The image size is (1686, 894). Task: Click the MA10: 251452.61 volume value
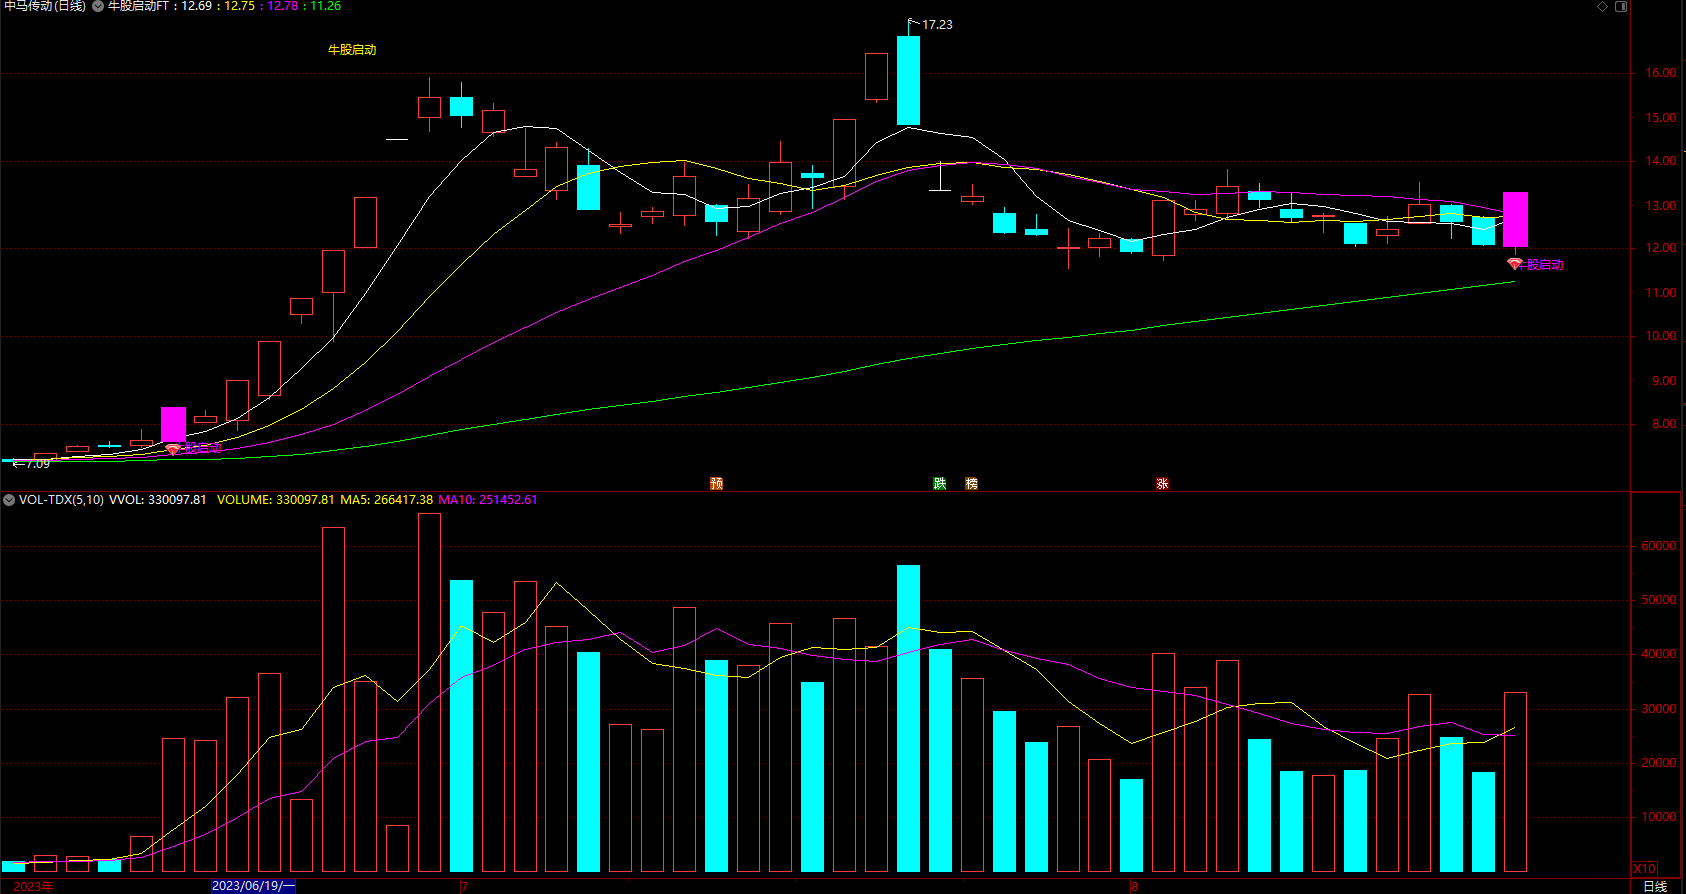(487, 499)
